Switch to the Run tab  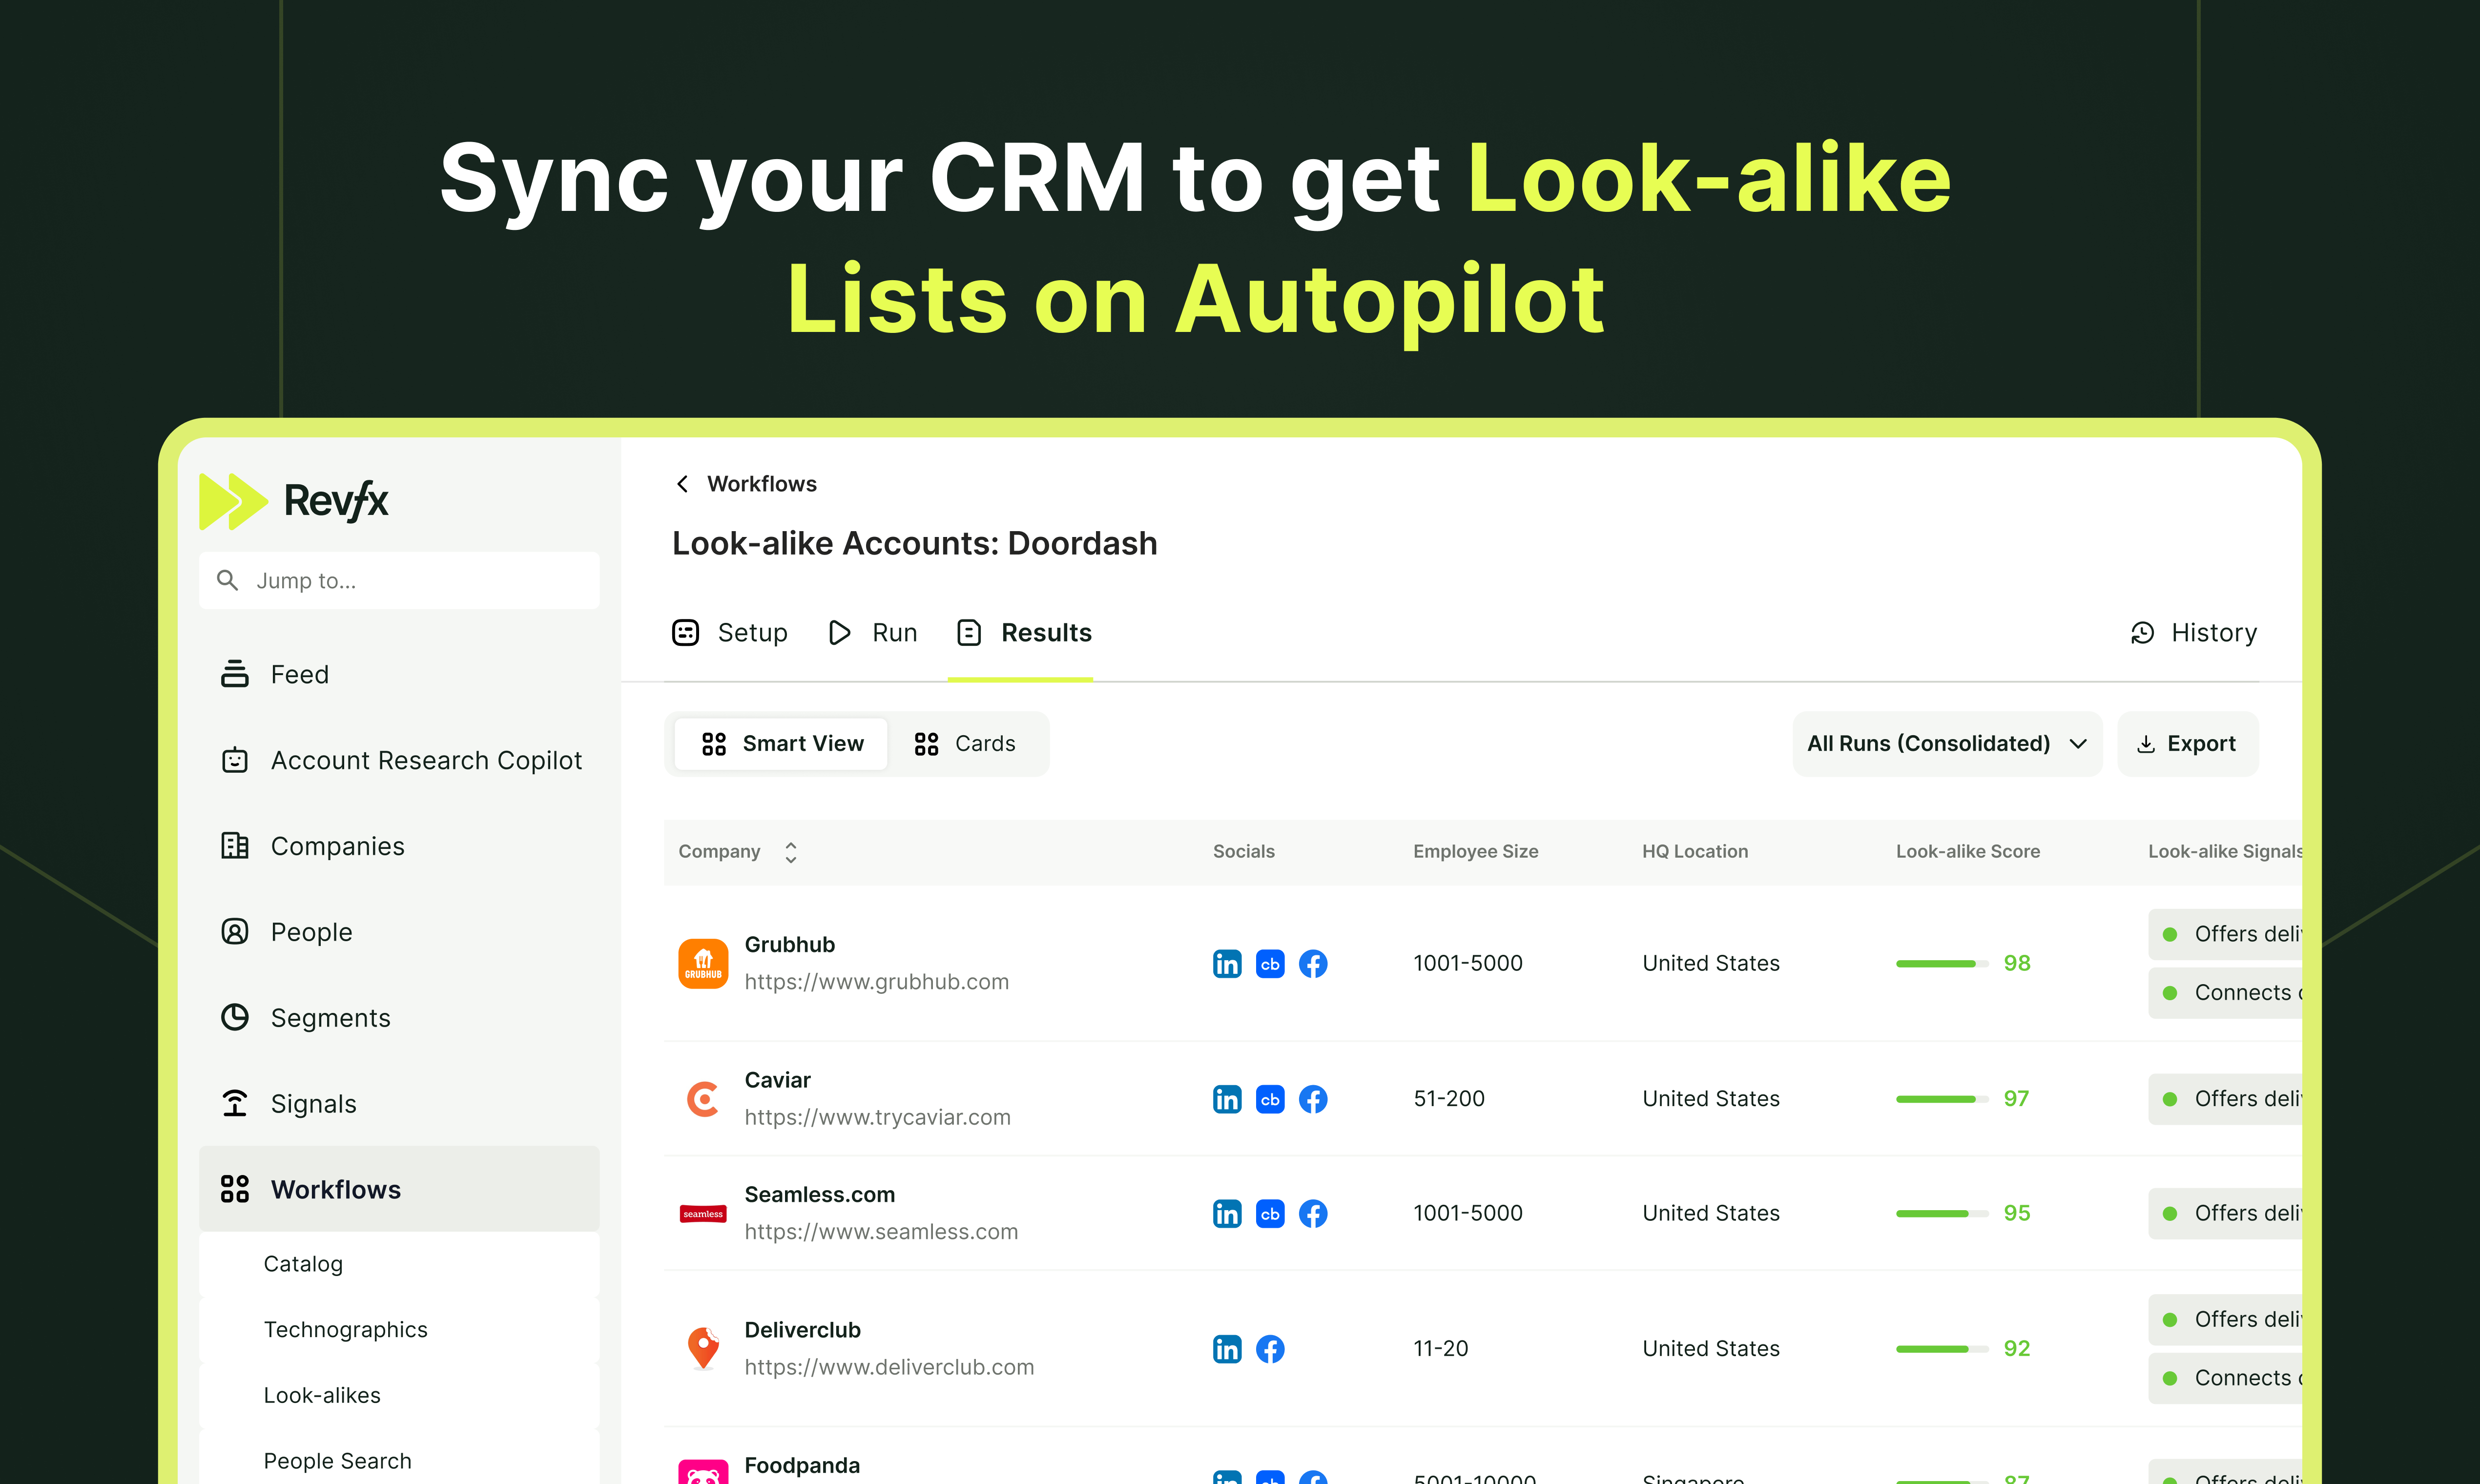[873, 633]
